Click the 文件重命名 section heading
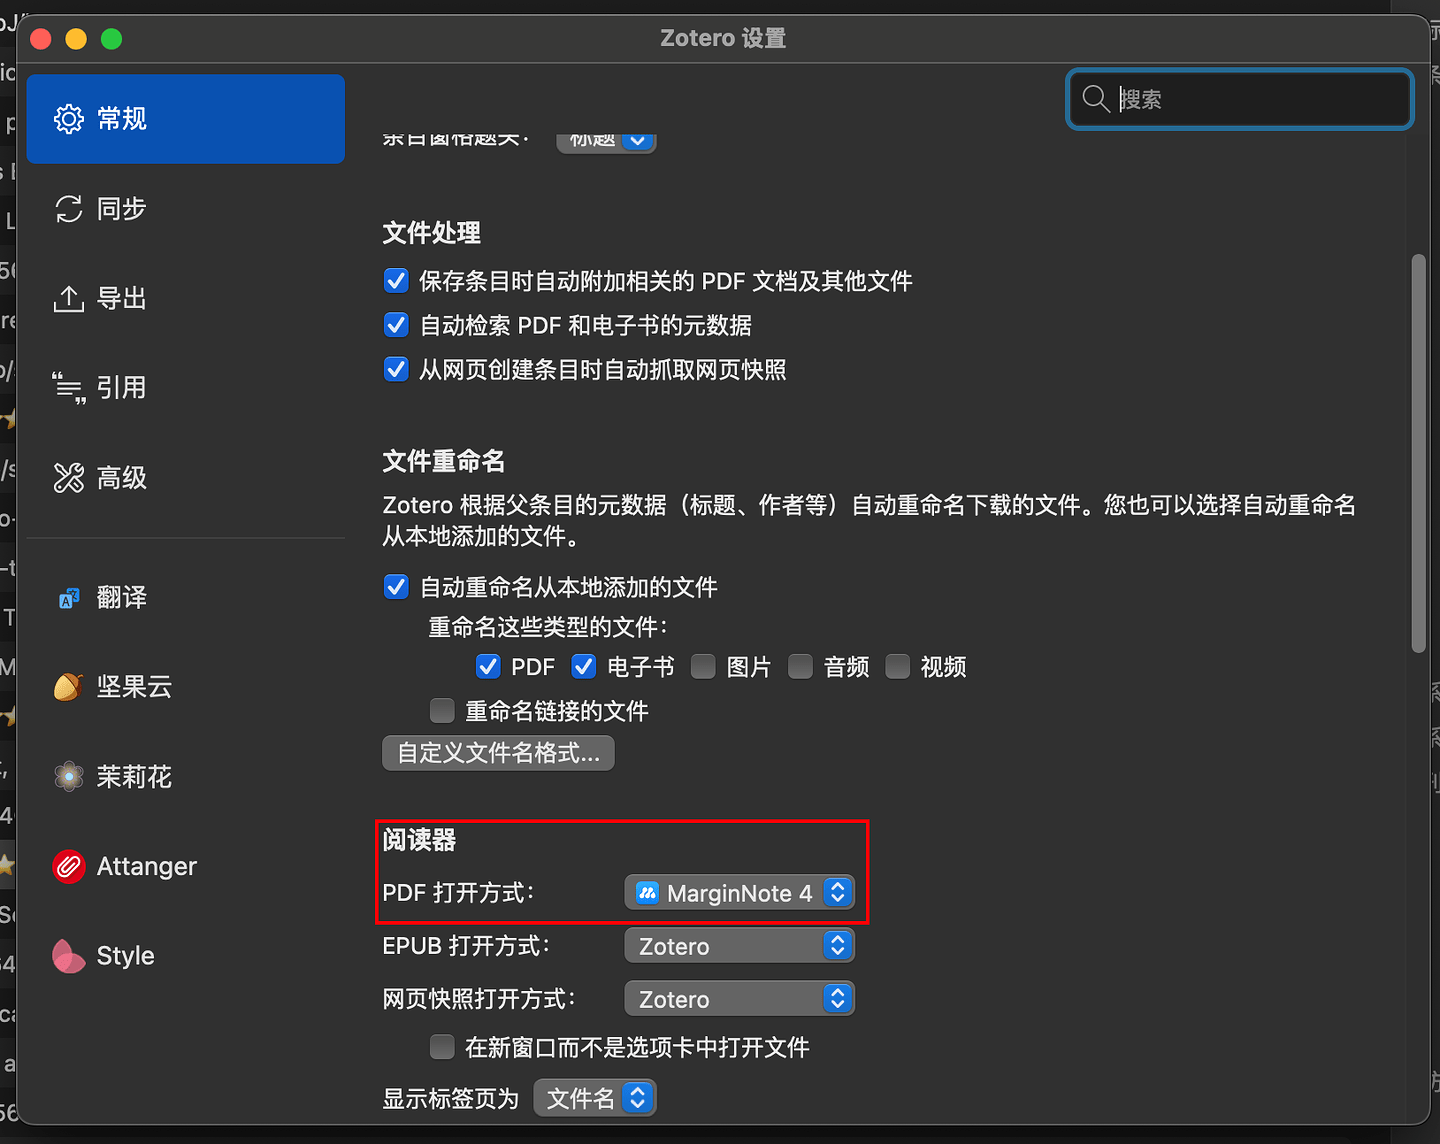 444,461
